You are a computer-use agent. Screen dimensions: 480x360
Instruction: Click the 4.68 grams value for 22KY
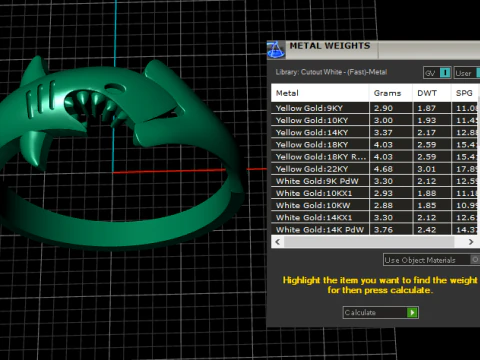point(383,169)
